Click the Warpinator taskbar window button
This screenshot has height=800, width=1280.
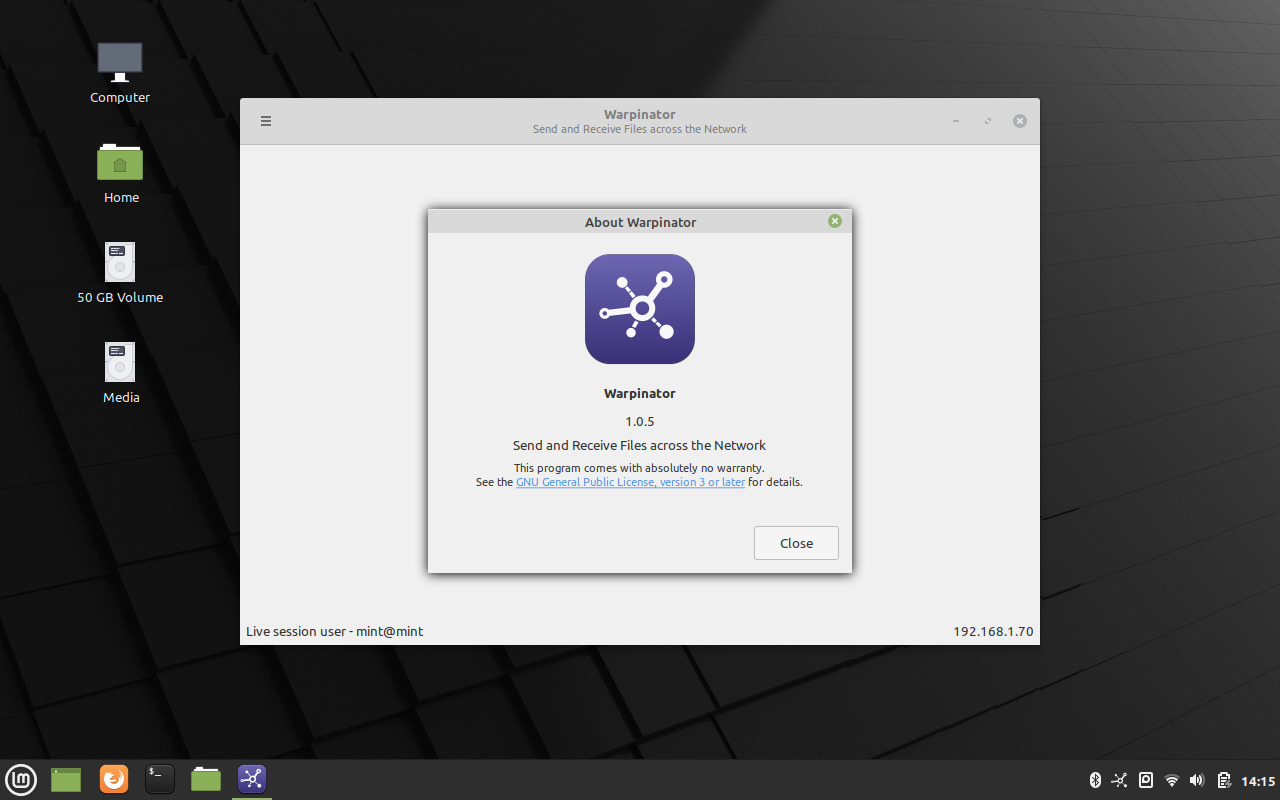tap(252, 779)
